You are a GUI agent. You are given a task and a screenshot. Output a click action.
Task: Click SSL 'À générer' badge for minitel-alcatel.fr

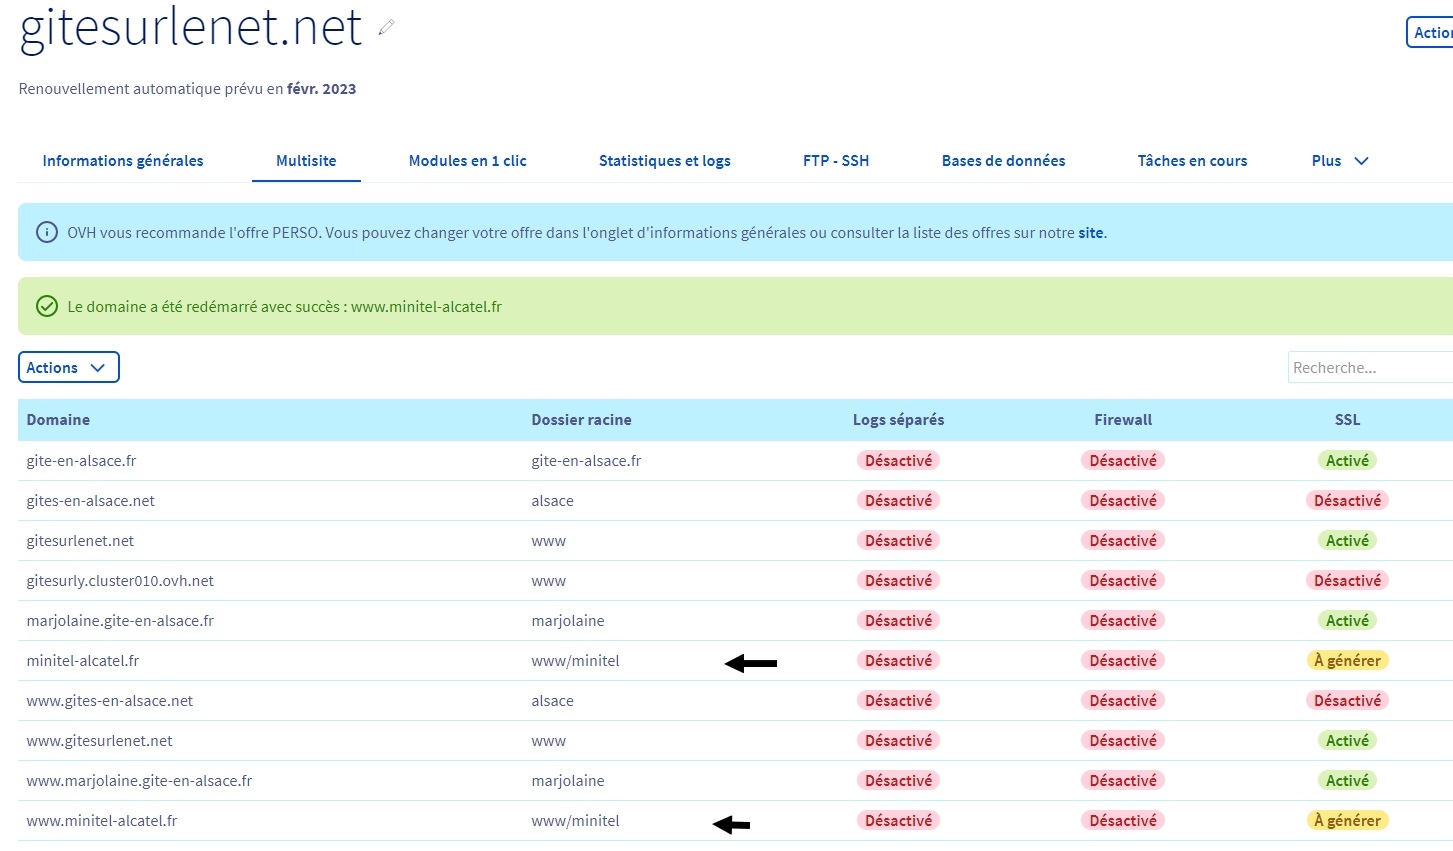tap(1347, 661)
